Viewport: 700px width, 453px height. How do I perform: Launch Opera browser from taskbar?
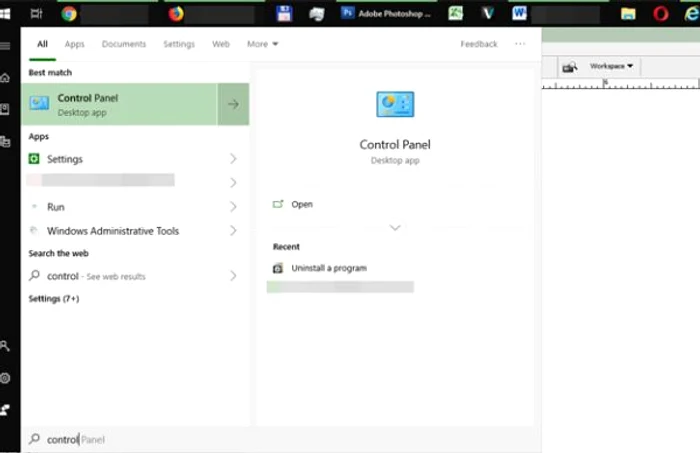[661, 14]
